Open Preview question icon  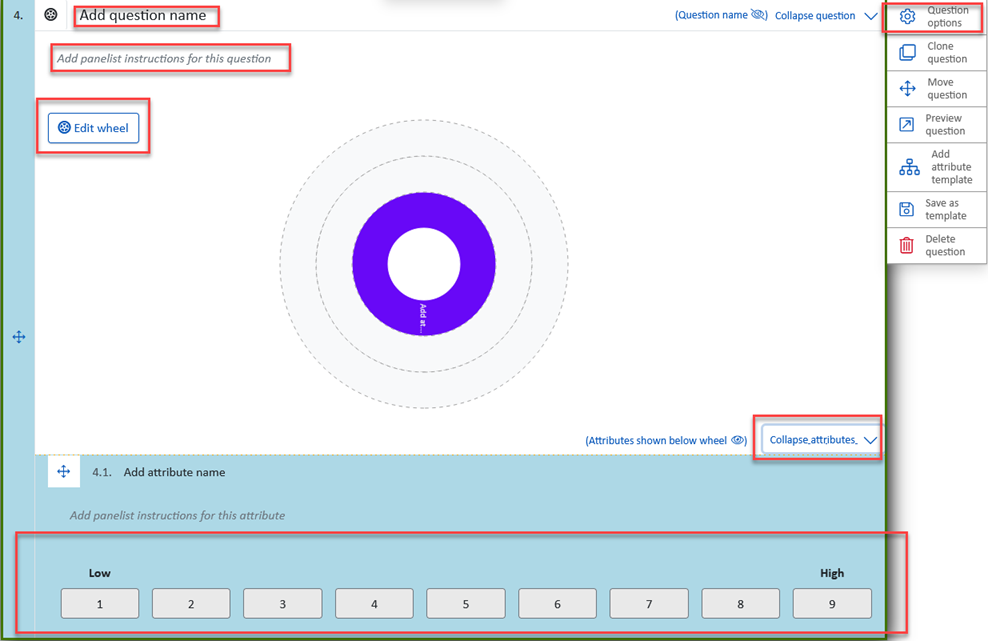coord(907,125)
